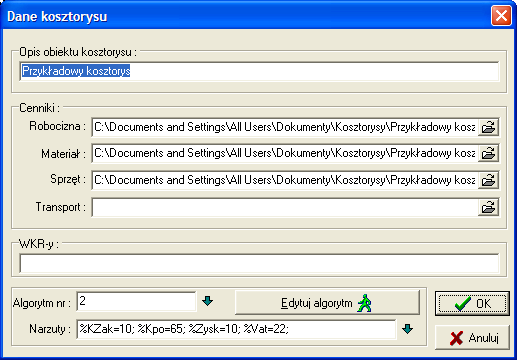Image resolution: width=517 pixels, height=360 pixels.
Task: Browse for the Robocizna price list file
Action: pyautogui.click(x=488, y=127)
